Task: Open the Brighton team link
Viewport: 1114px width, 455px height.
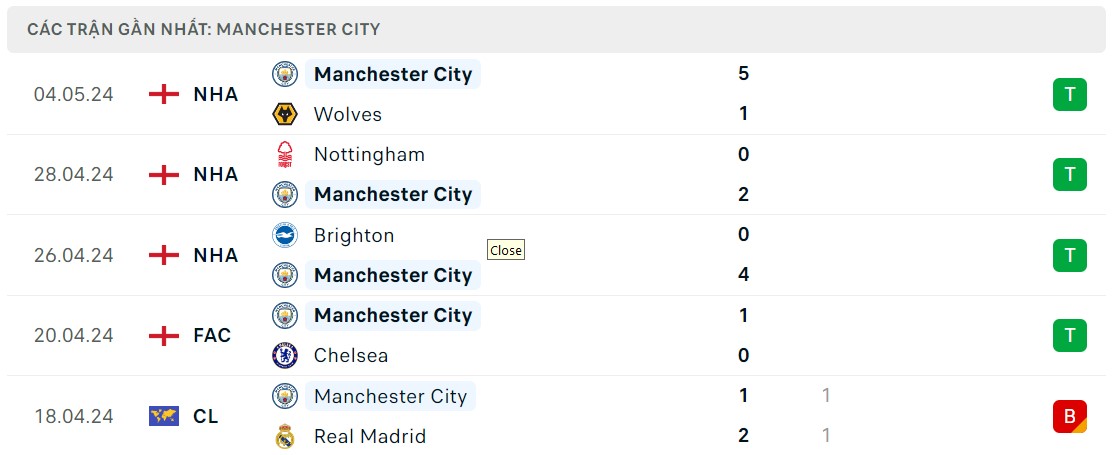Action: click(353, 235)
